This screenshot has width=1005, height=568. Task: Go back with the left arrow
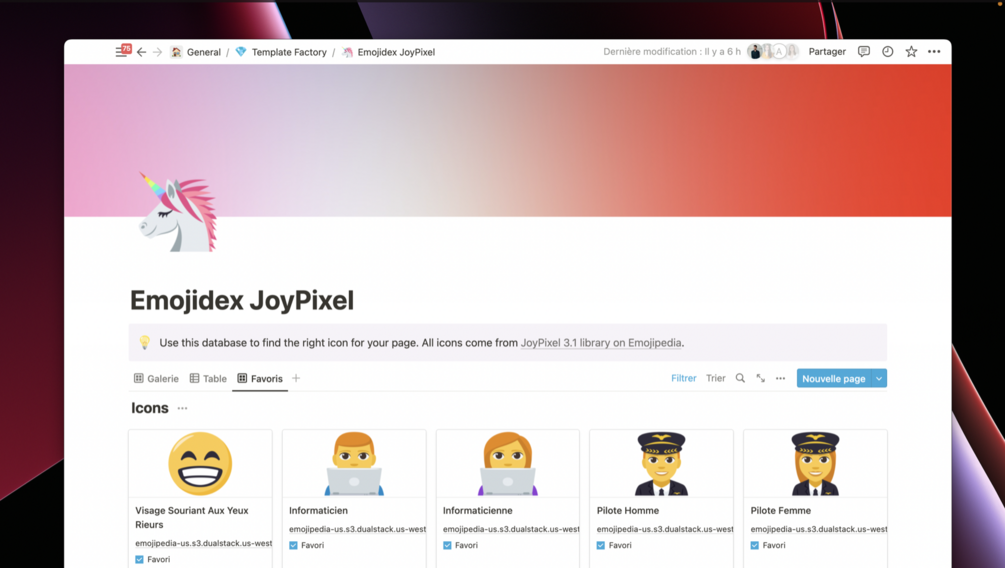142,52
